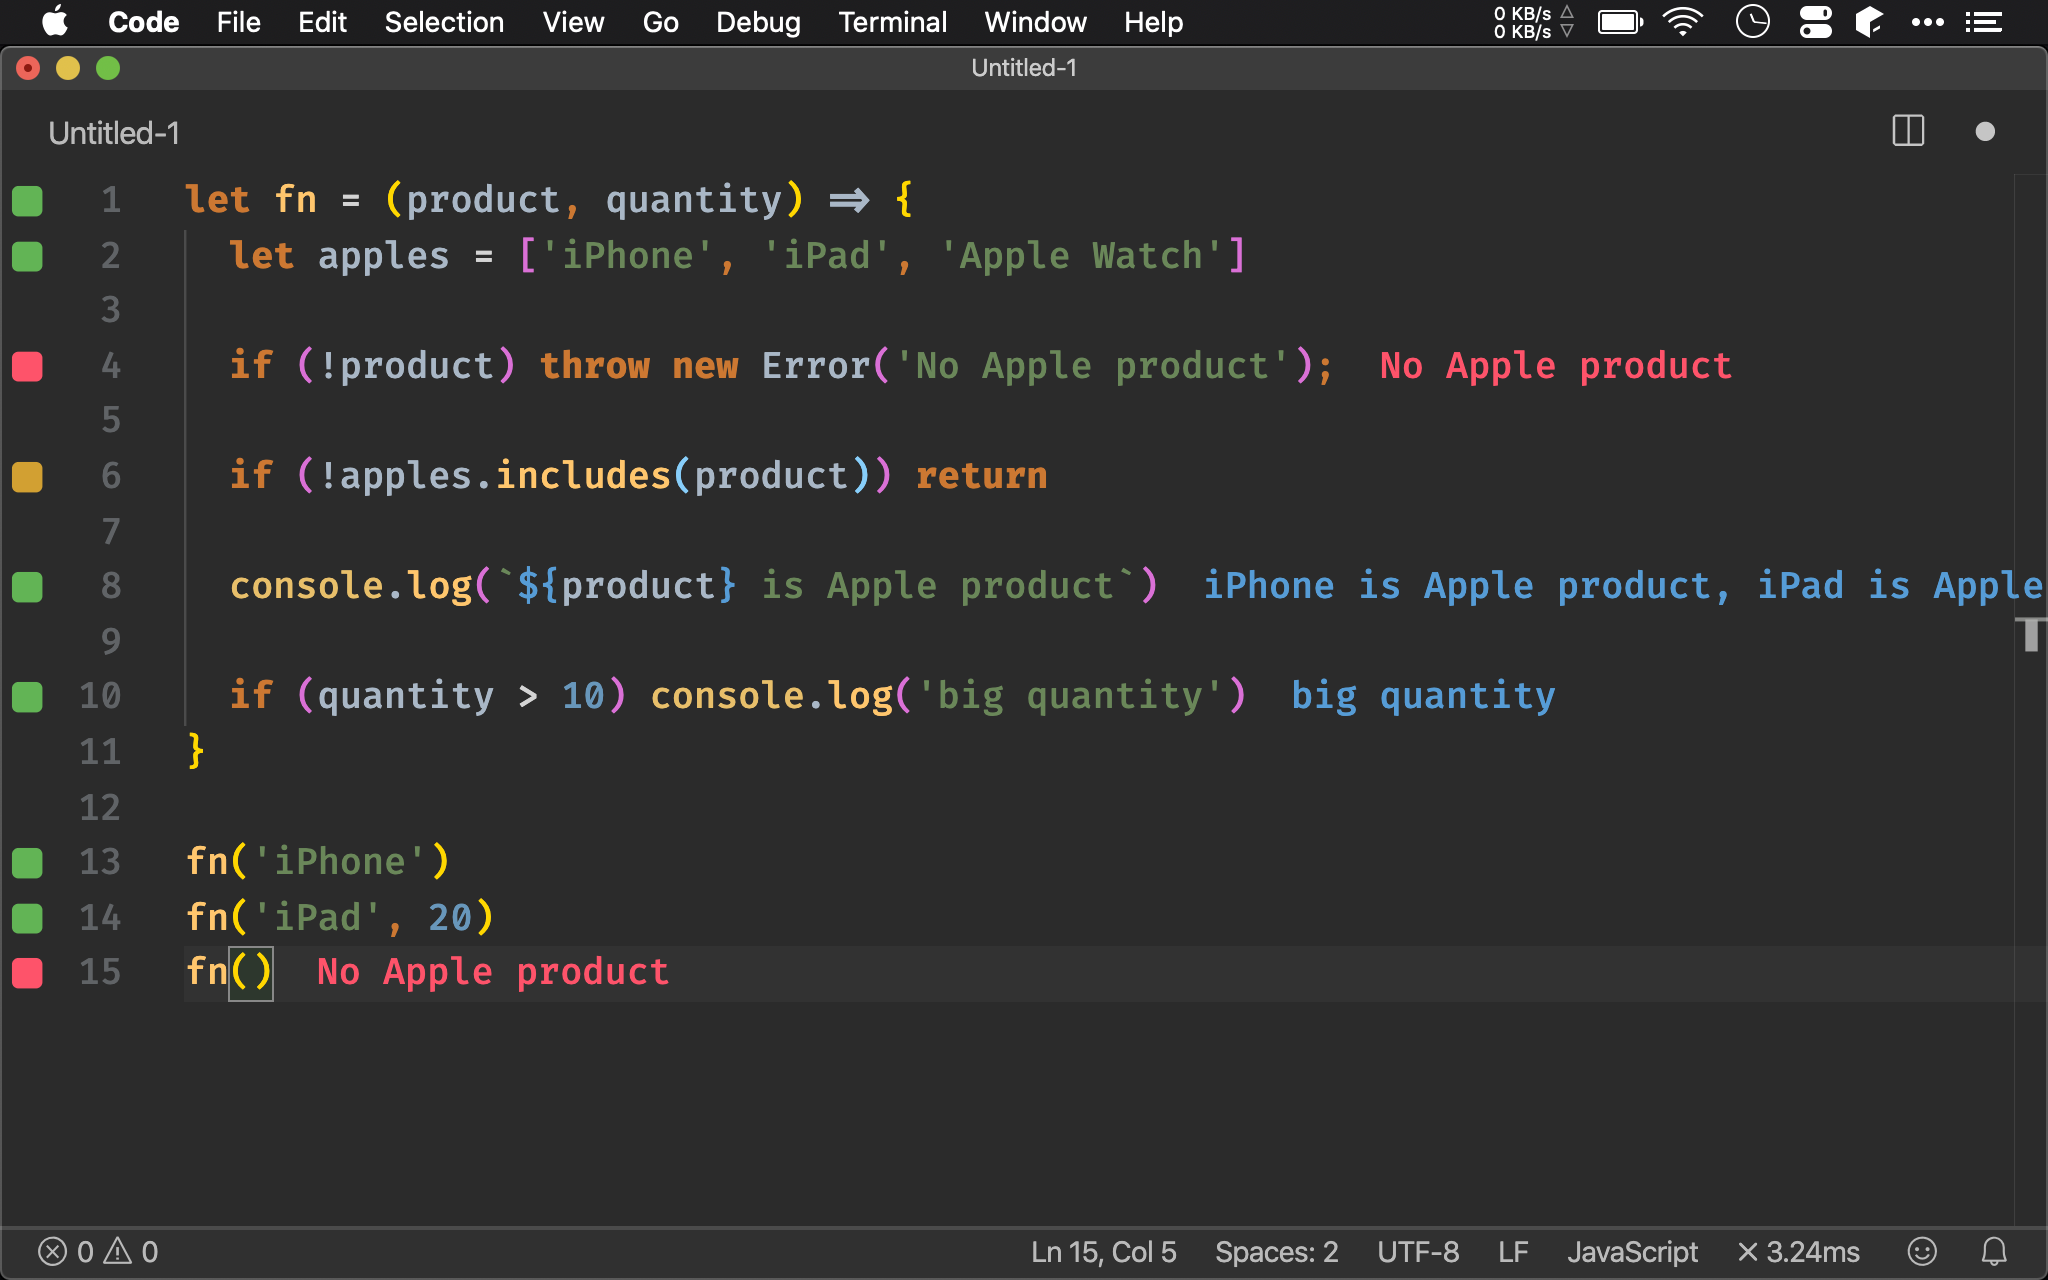Open the Debug menu
This screenshot has width=2048, height=1280.
coord(758,22)
